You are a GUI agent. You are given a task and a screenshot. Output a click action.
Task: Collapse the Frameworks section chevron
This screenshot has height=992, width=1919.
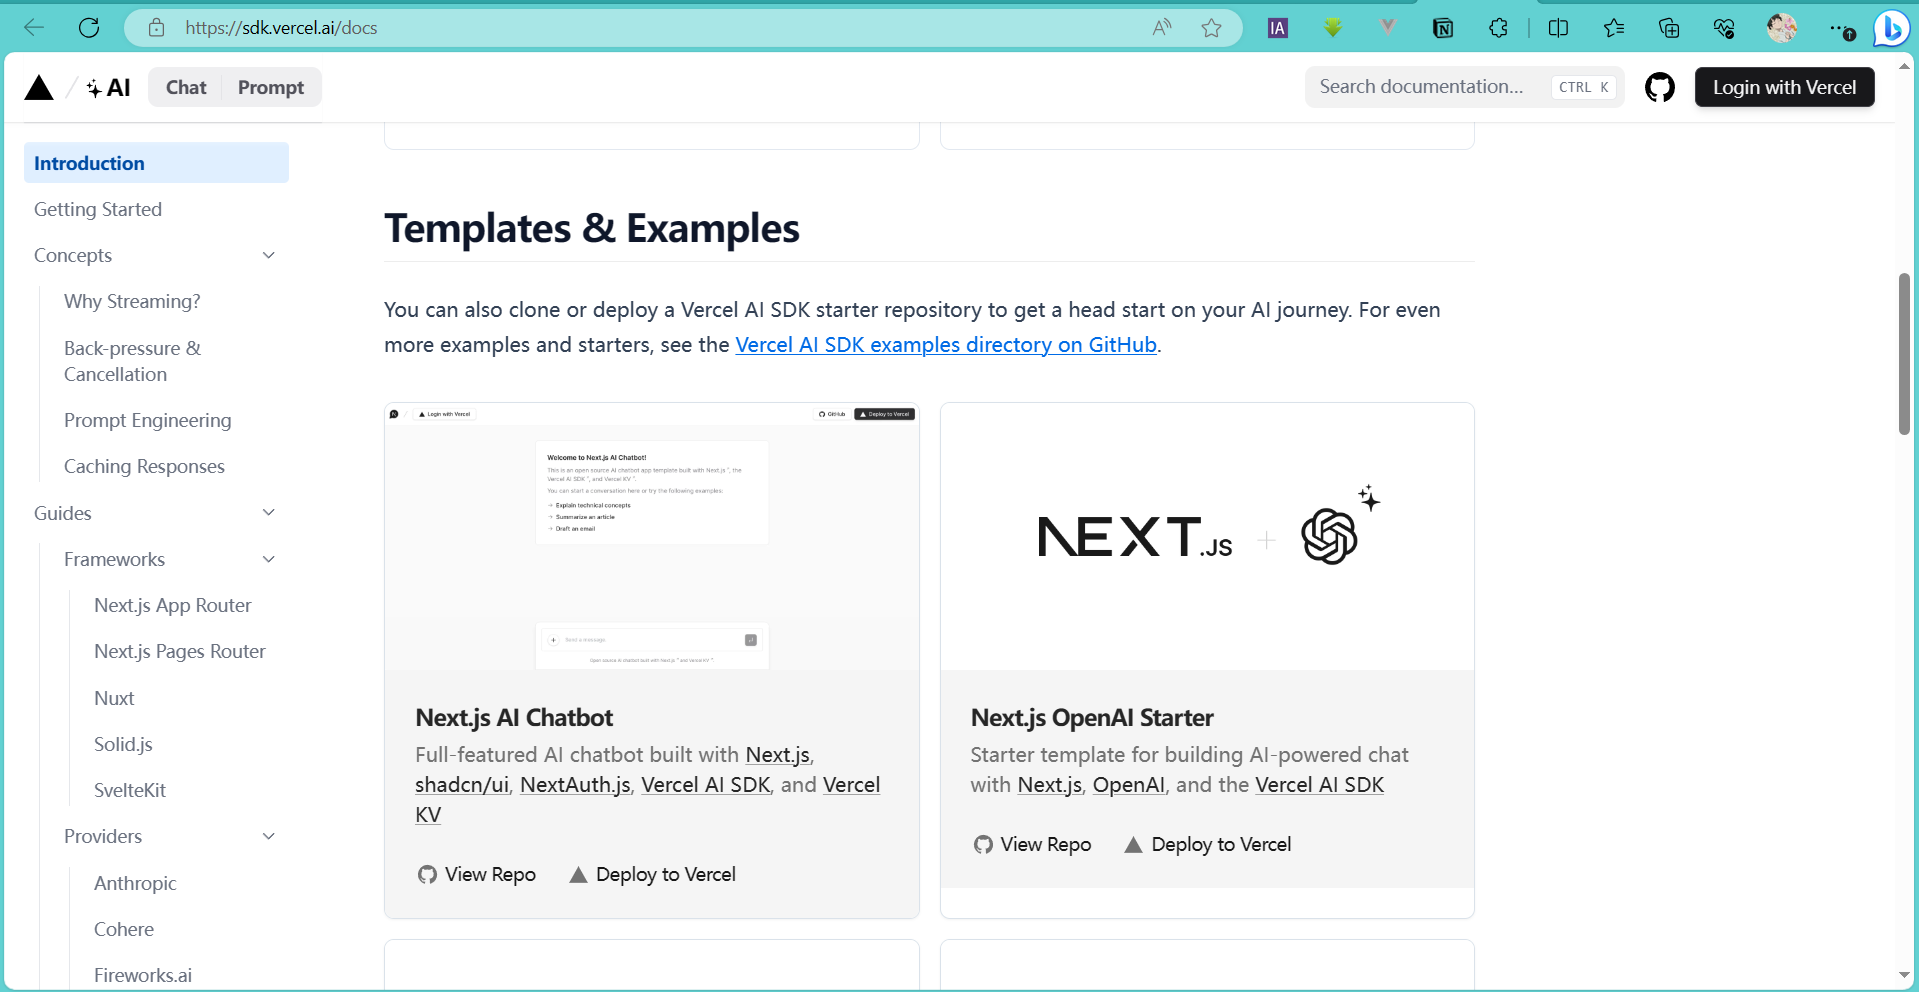click(x=268, y=559)
